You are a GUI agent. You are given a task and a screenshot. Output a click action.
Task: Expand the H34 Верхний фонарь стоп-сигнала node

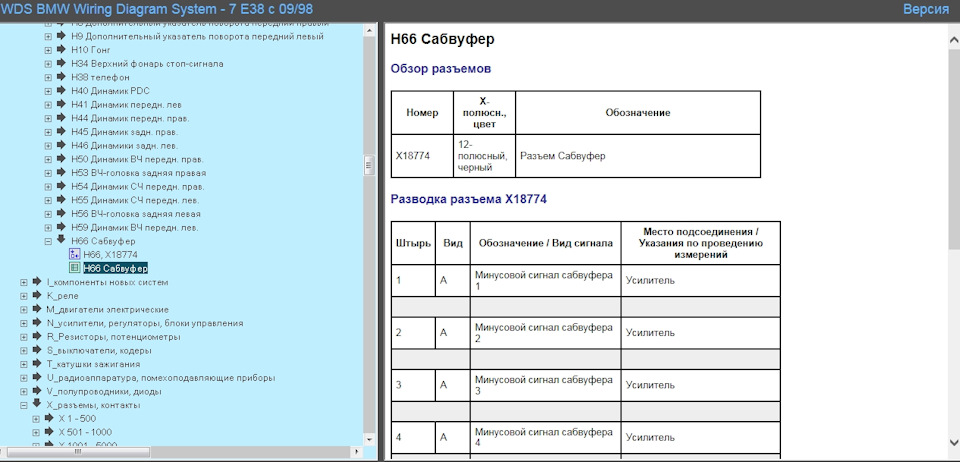48,64
